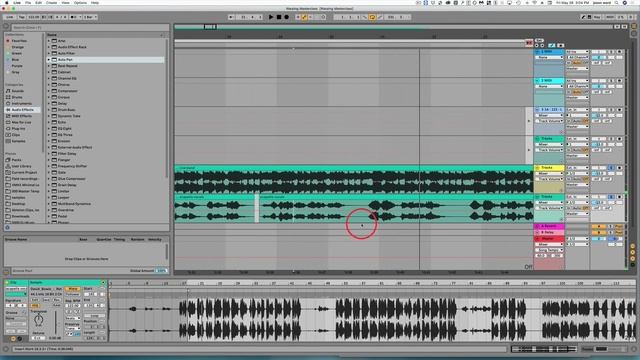Arm the Arrangement Record button
The image size is (640, 360).
[x=287, y=17]
